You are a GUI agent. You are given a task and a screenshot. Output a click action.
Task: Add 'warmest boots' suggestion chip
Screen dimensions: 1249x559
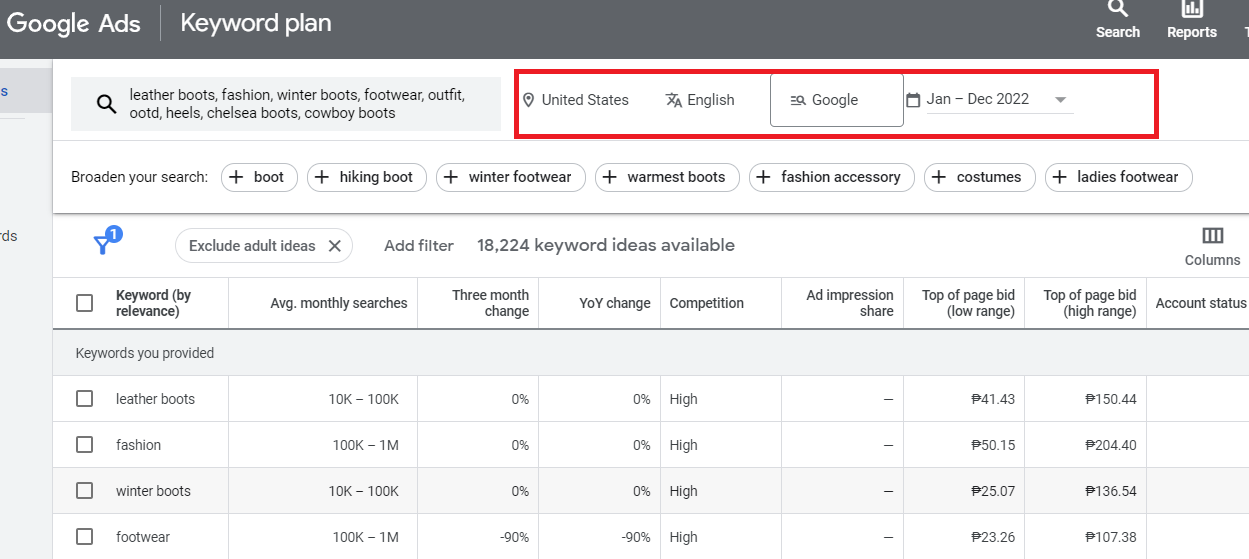667,177
